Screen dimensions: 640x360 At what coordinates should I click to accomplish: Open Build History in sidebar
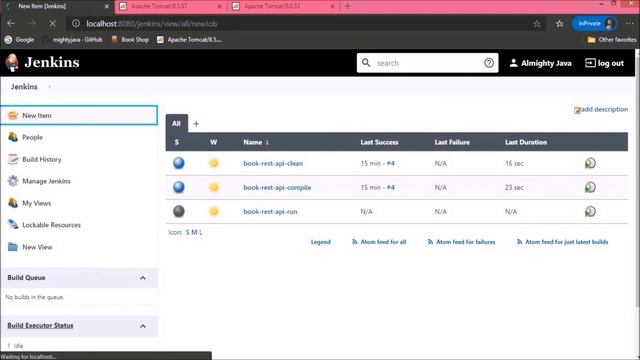point(42,160)
